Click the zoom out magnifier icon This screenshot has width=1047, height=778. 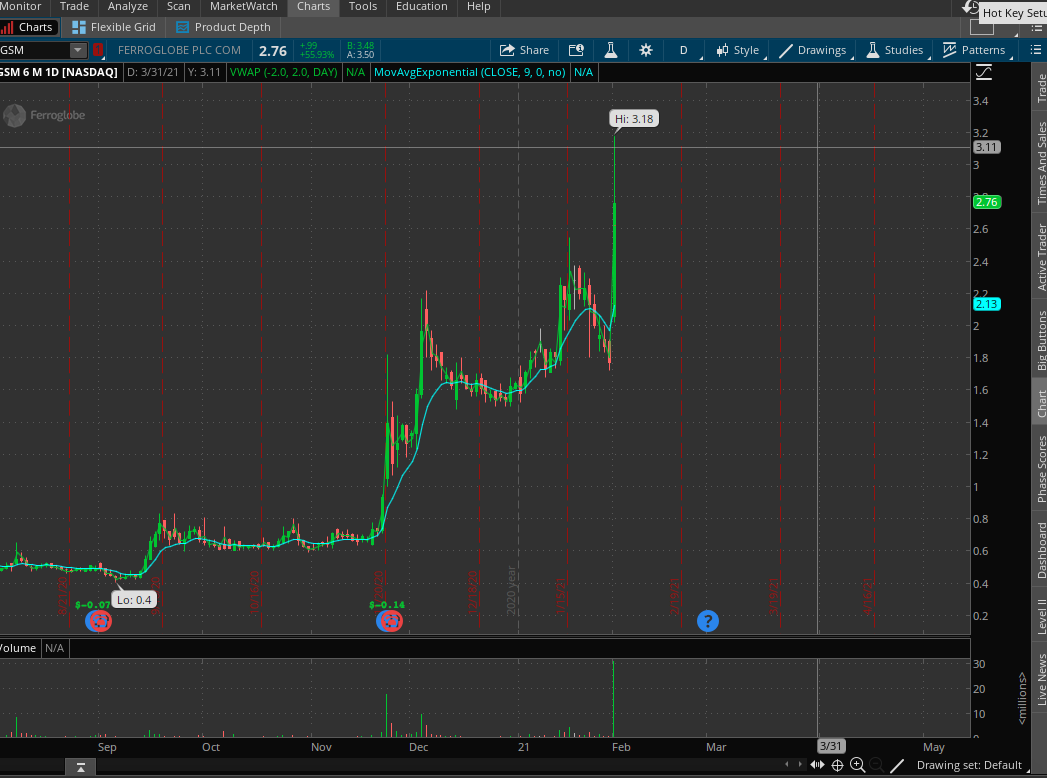tap(877, 765)
